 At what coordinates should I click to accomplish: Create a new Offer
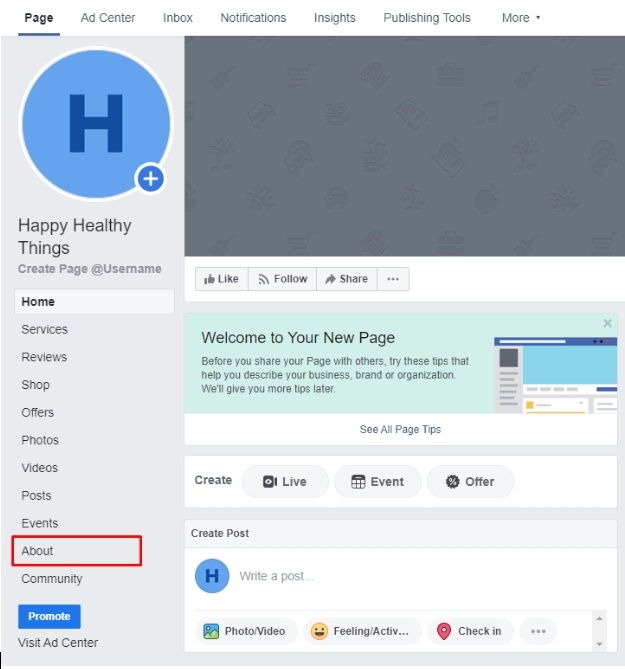pyautogui.click(x=470, y=482)
